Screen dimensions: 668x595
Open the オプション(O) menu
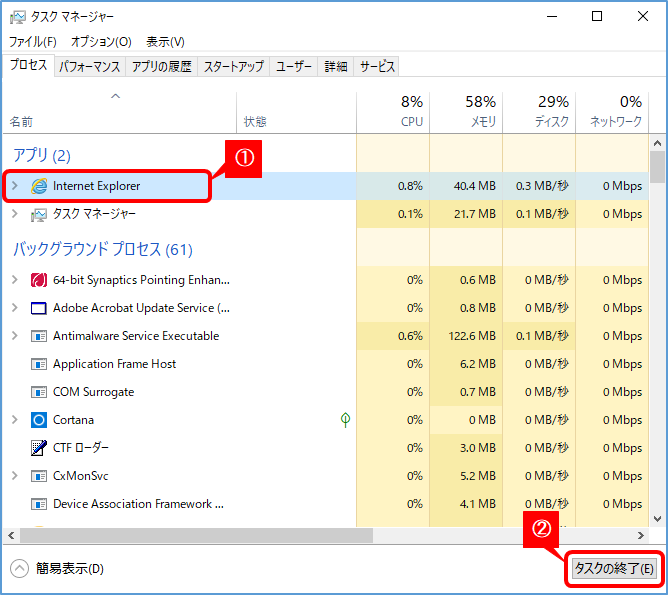[x=101, y=42]
